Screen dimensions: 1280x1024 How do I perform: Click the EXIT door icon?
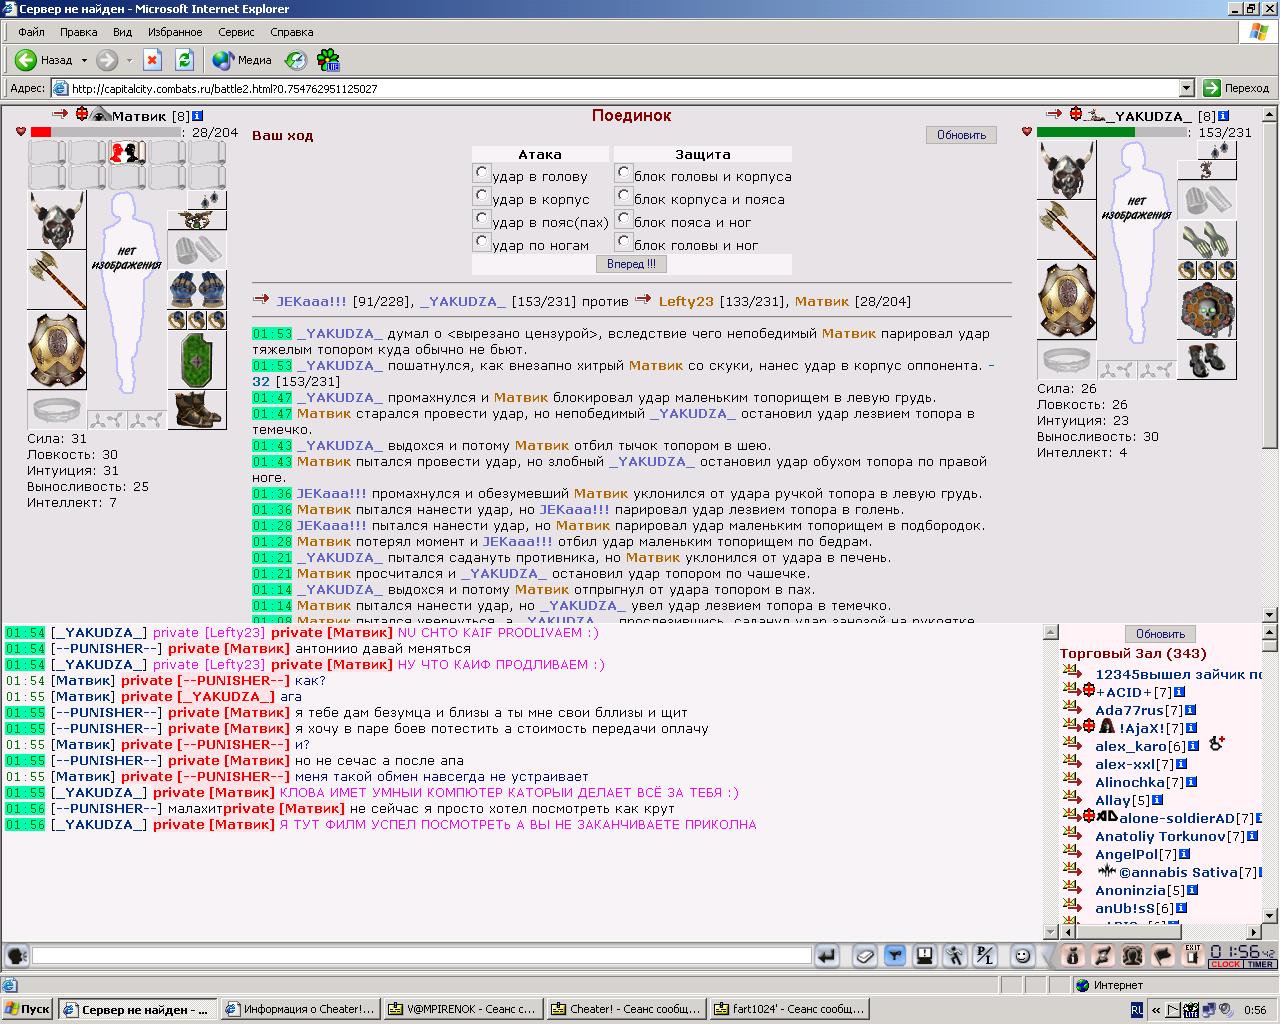tap(1193, 956)
